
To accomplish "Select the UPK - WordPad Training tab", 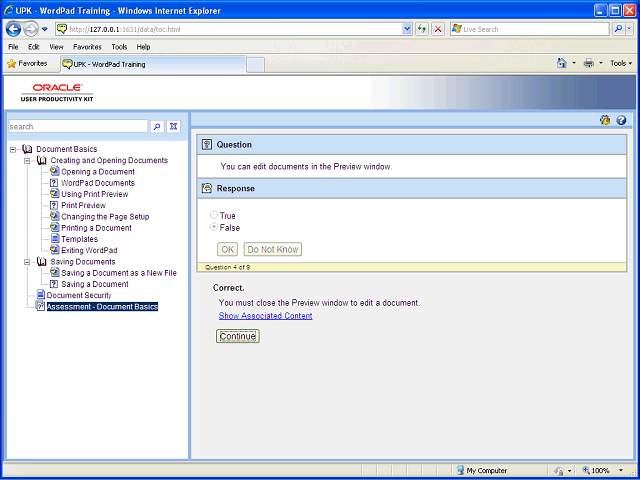I will pos(153,64).
